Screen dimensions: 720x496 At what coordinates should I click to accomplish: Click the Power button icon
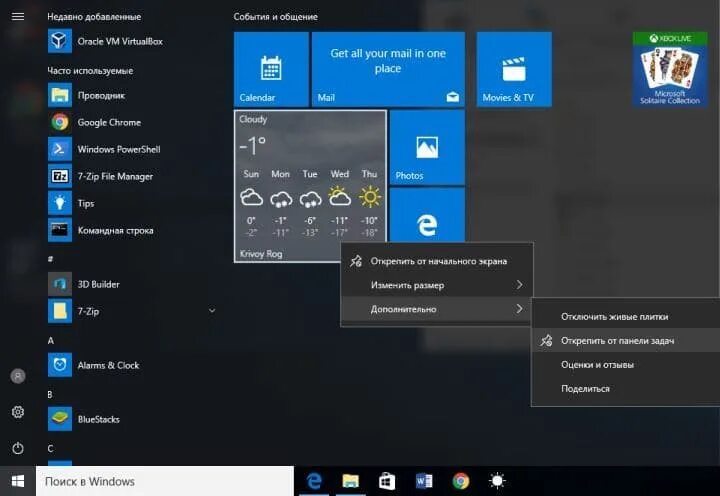[x=18, y=448]
